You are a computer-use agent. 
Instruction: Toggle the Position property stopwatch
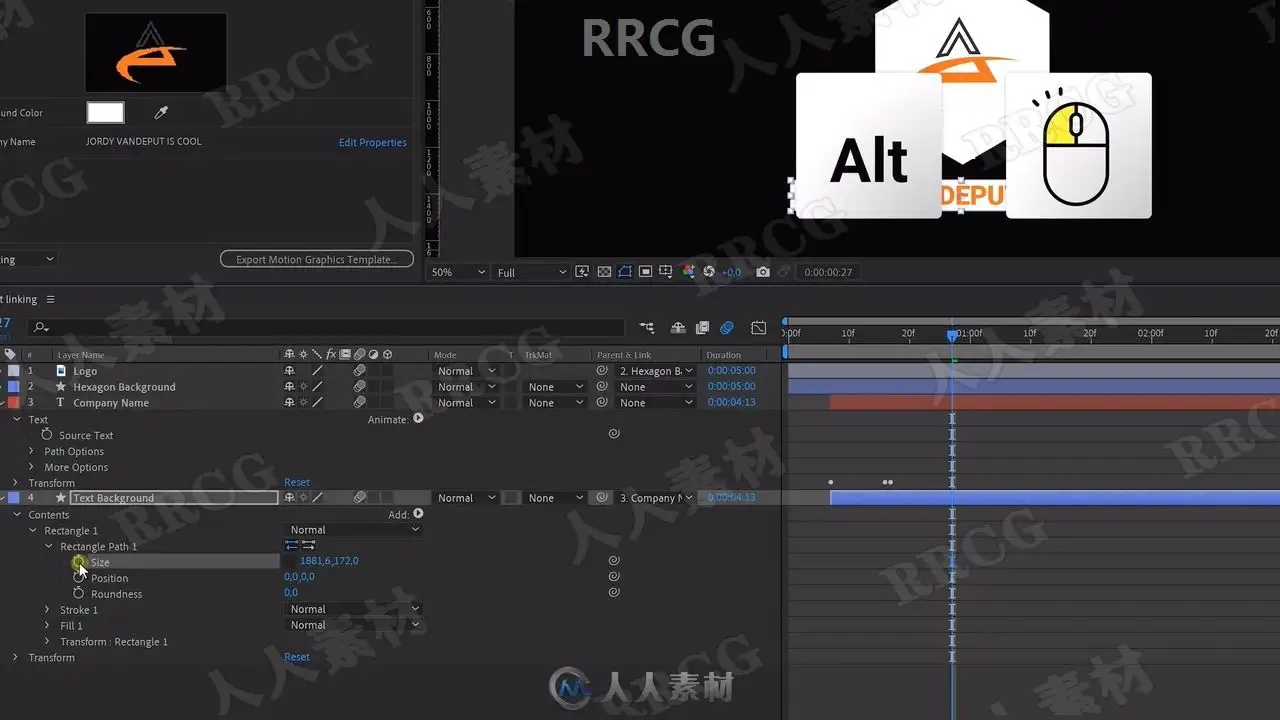(80, 578)
